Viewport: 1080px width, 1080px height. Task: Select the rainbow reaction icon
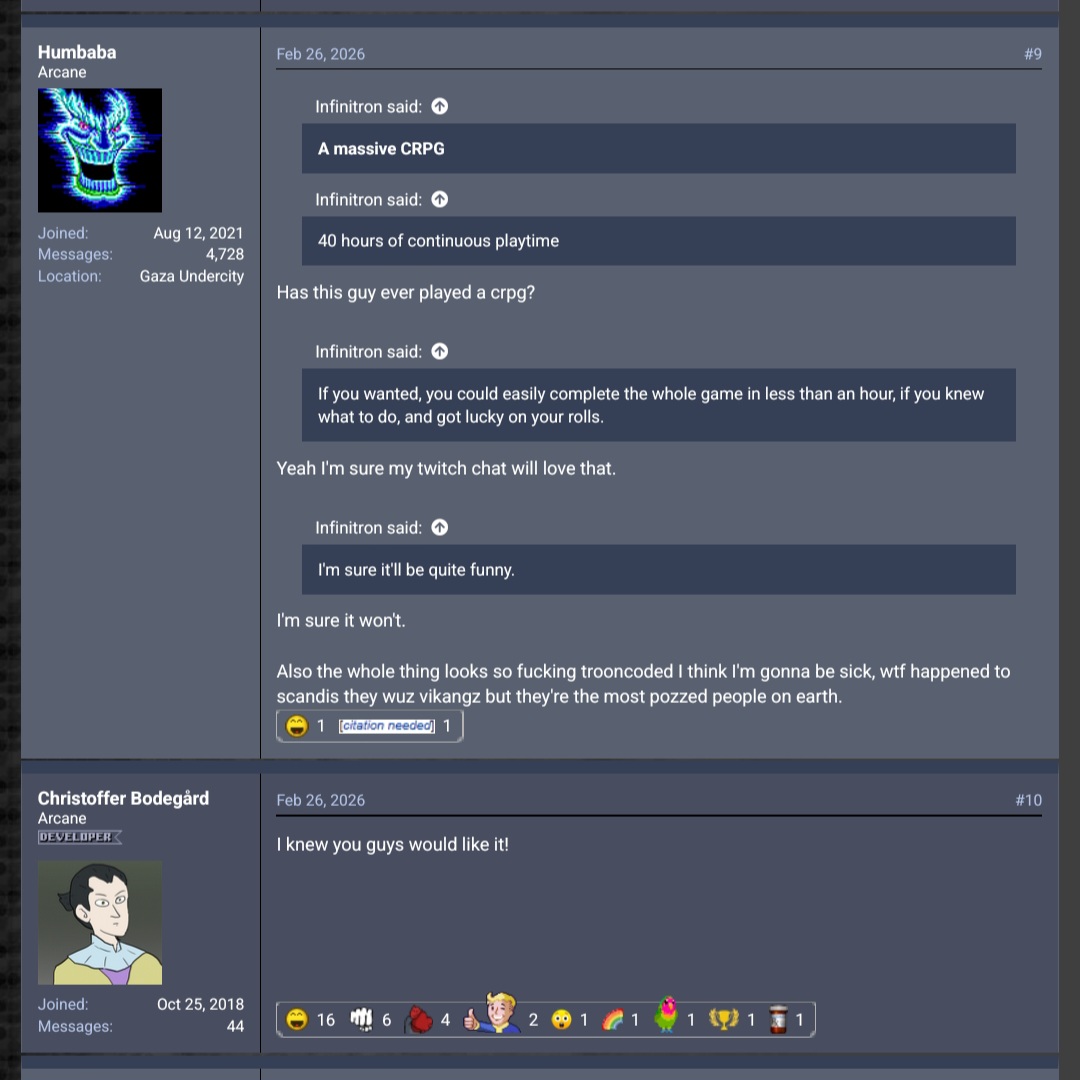[612, 1019]
